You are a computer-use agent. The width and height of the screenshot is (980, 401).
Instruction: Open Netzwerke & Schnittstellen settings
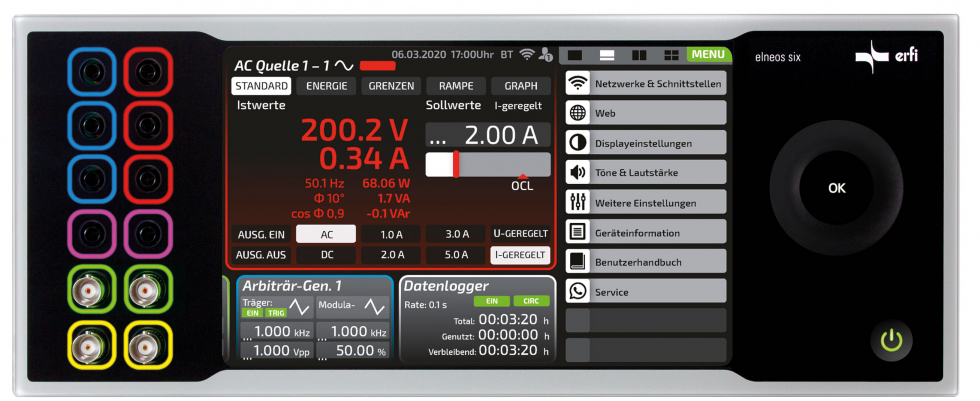coord(645,84)
